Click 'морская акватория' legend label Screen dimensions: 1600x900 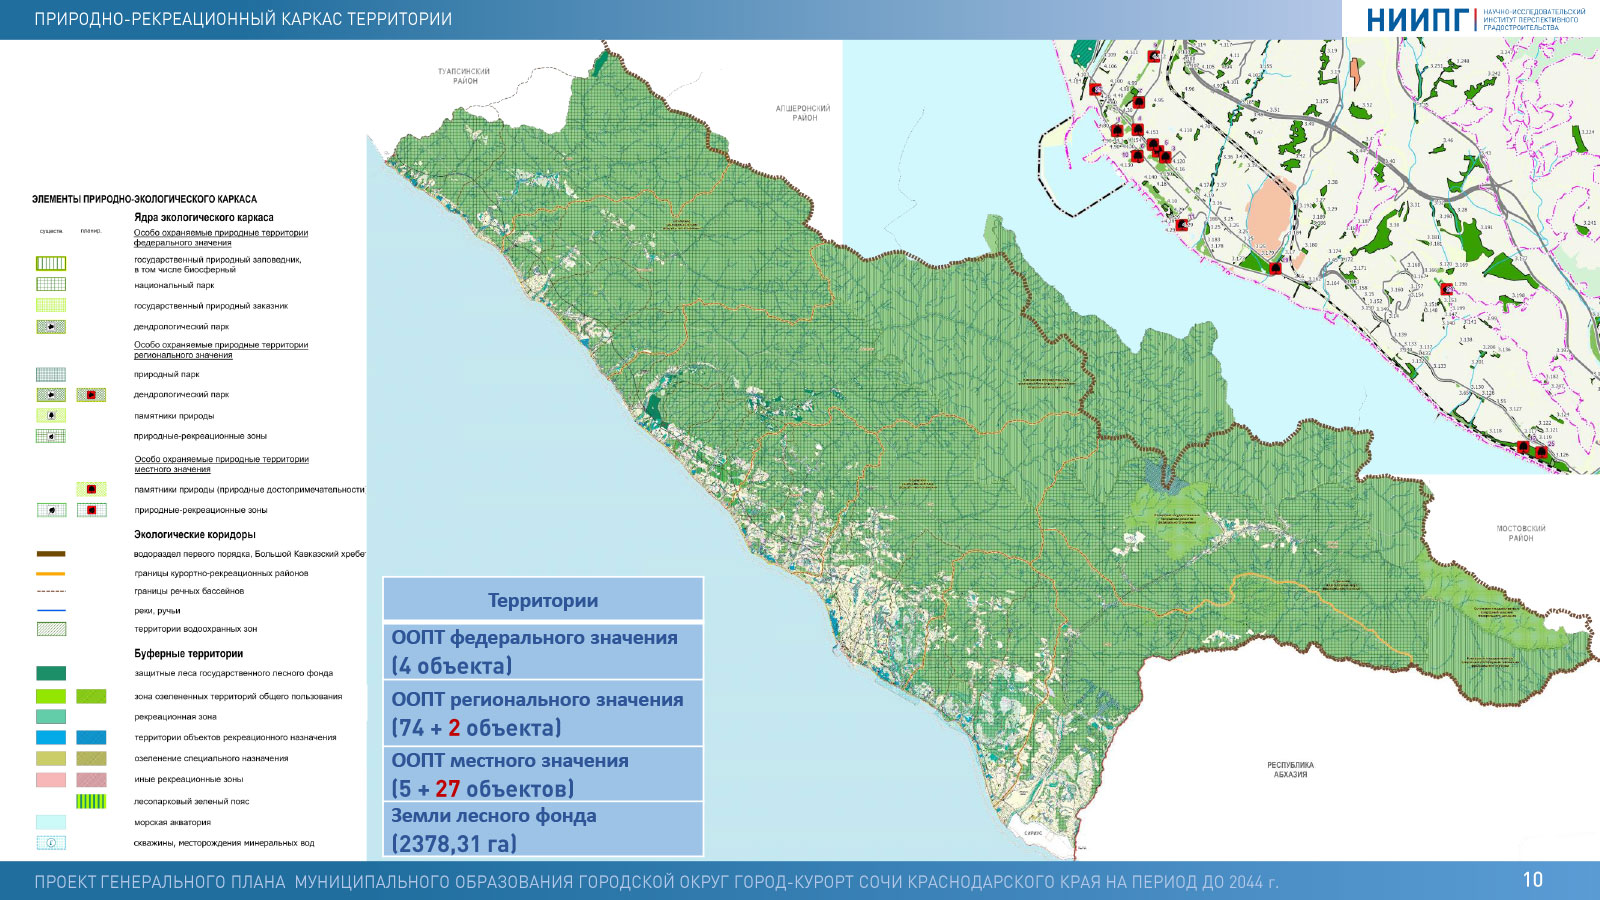[x=173, y=823]
